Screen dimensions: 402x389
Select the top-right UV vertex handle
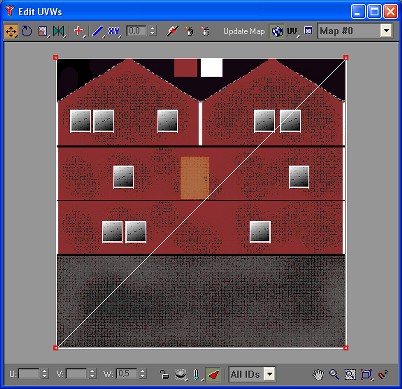coord(346,58)
